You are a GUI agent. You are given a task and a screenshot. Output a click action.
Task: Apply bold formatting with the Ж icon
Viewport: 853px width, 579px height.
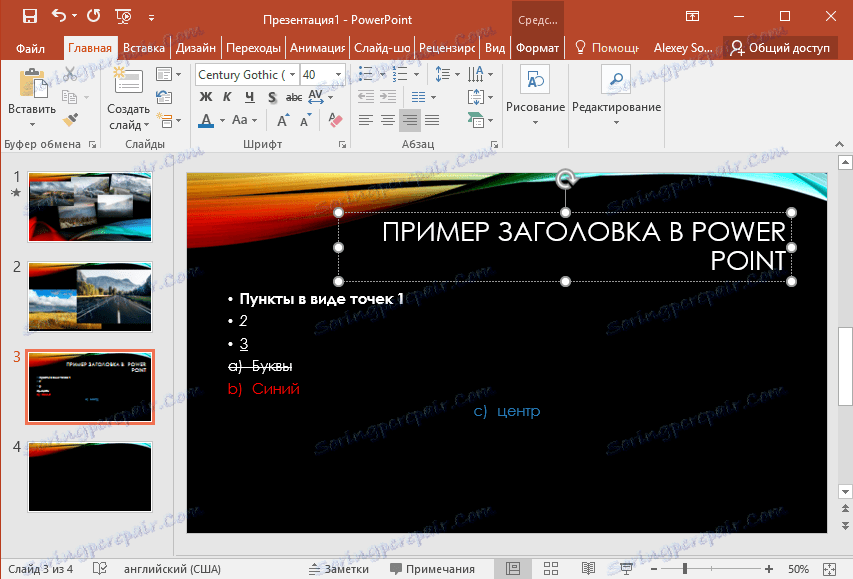click(x=205, y=97)
